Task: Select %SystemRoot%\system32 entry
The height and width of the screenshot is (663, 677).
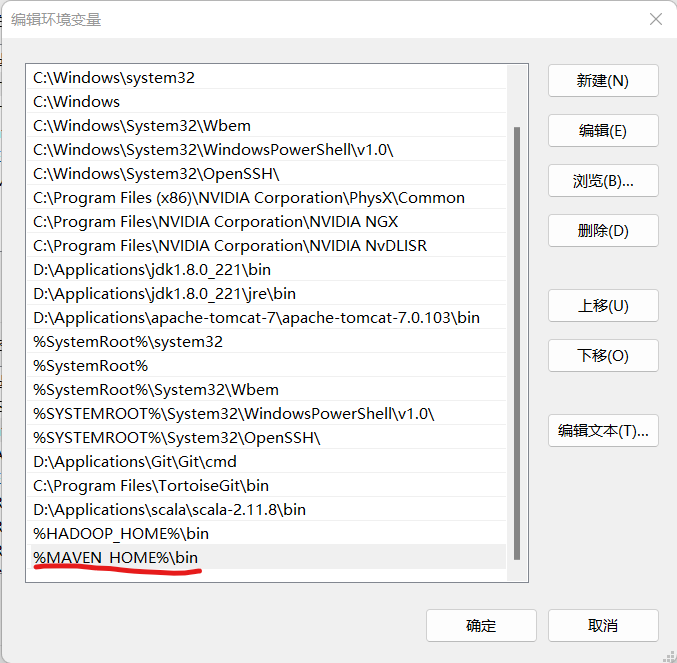Action: (267, 342)
